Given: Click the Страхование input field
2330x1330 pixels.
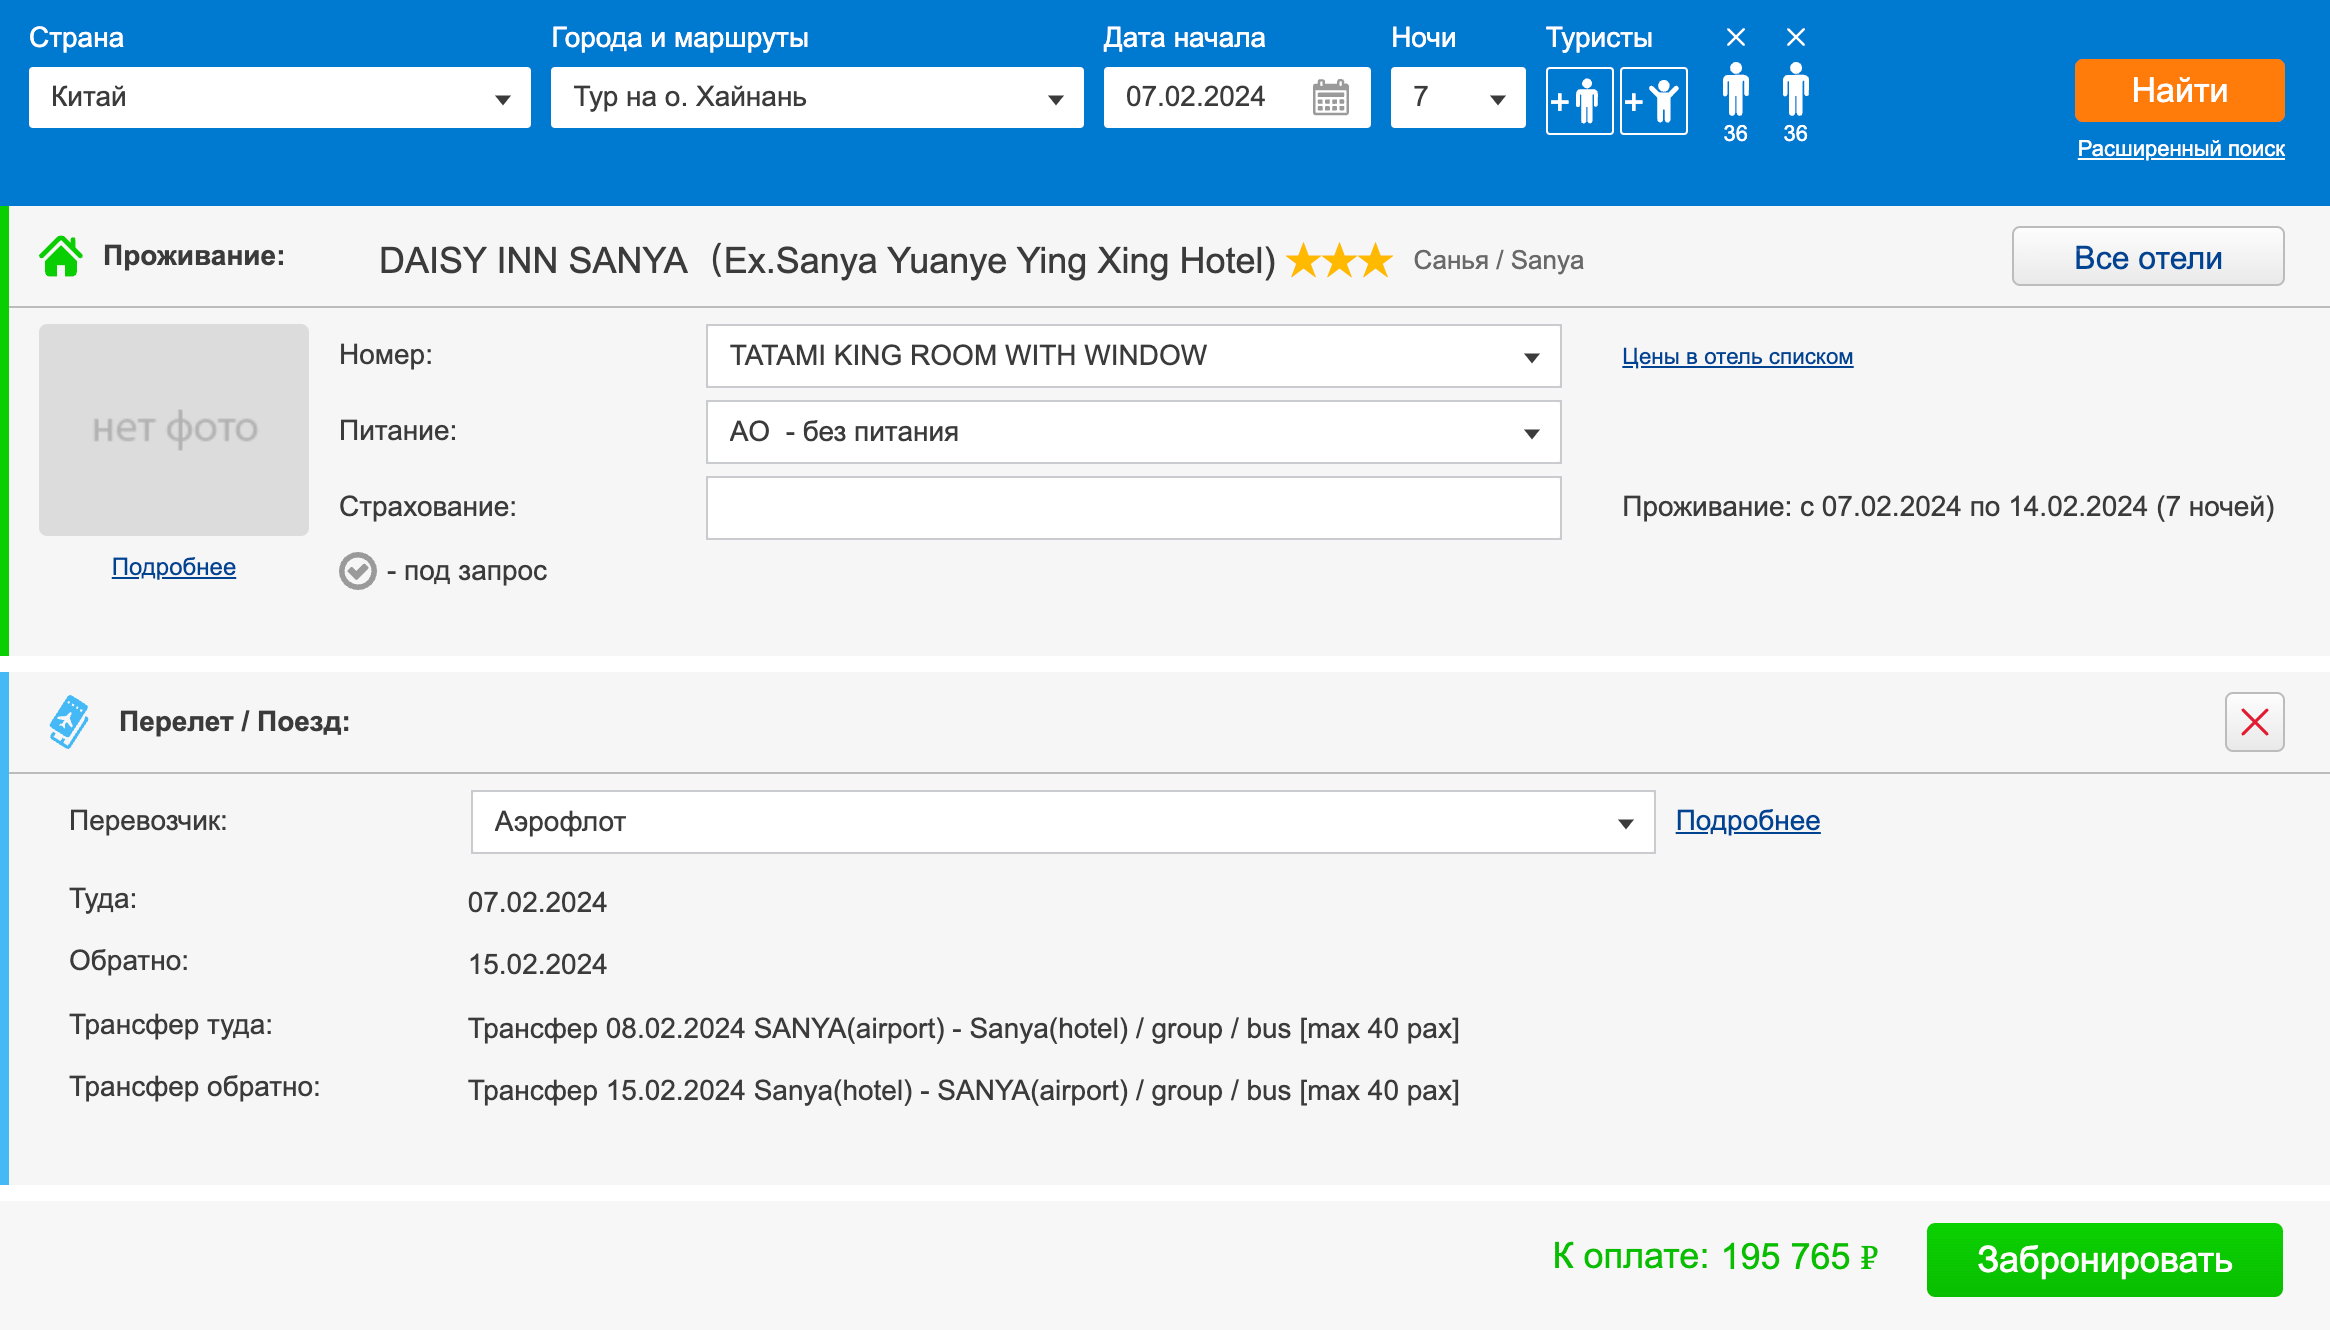Looking at the screenshot, I should [1133, 507].
